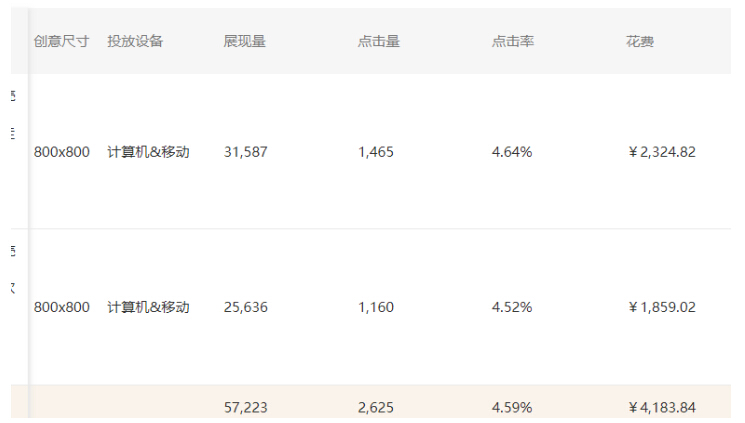Select the 4.64% click-rate cell

tap(512, 152)
